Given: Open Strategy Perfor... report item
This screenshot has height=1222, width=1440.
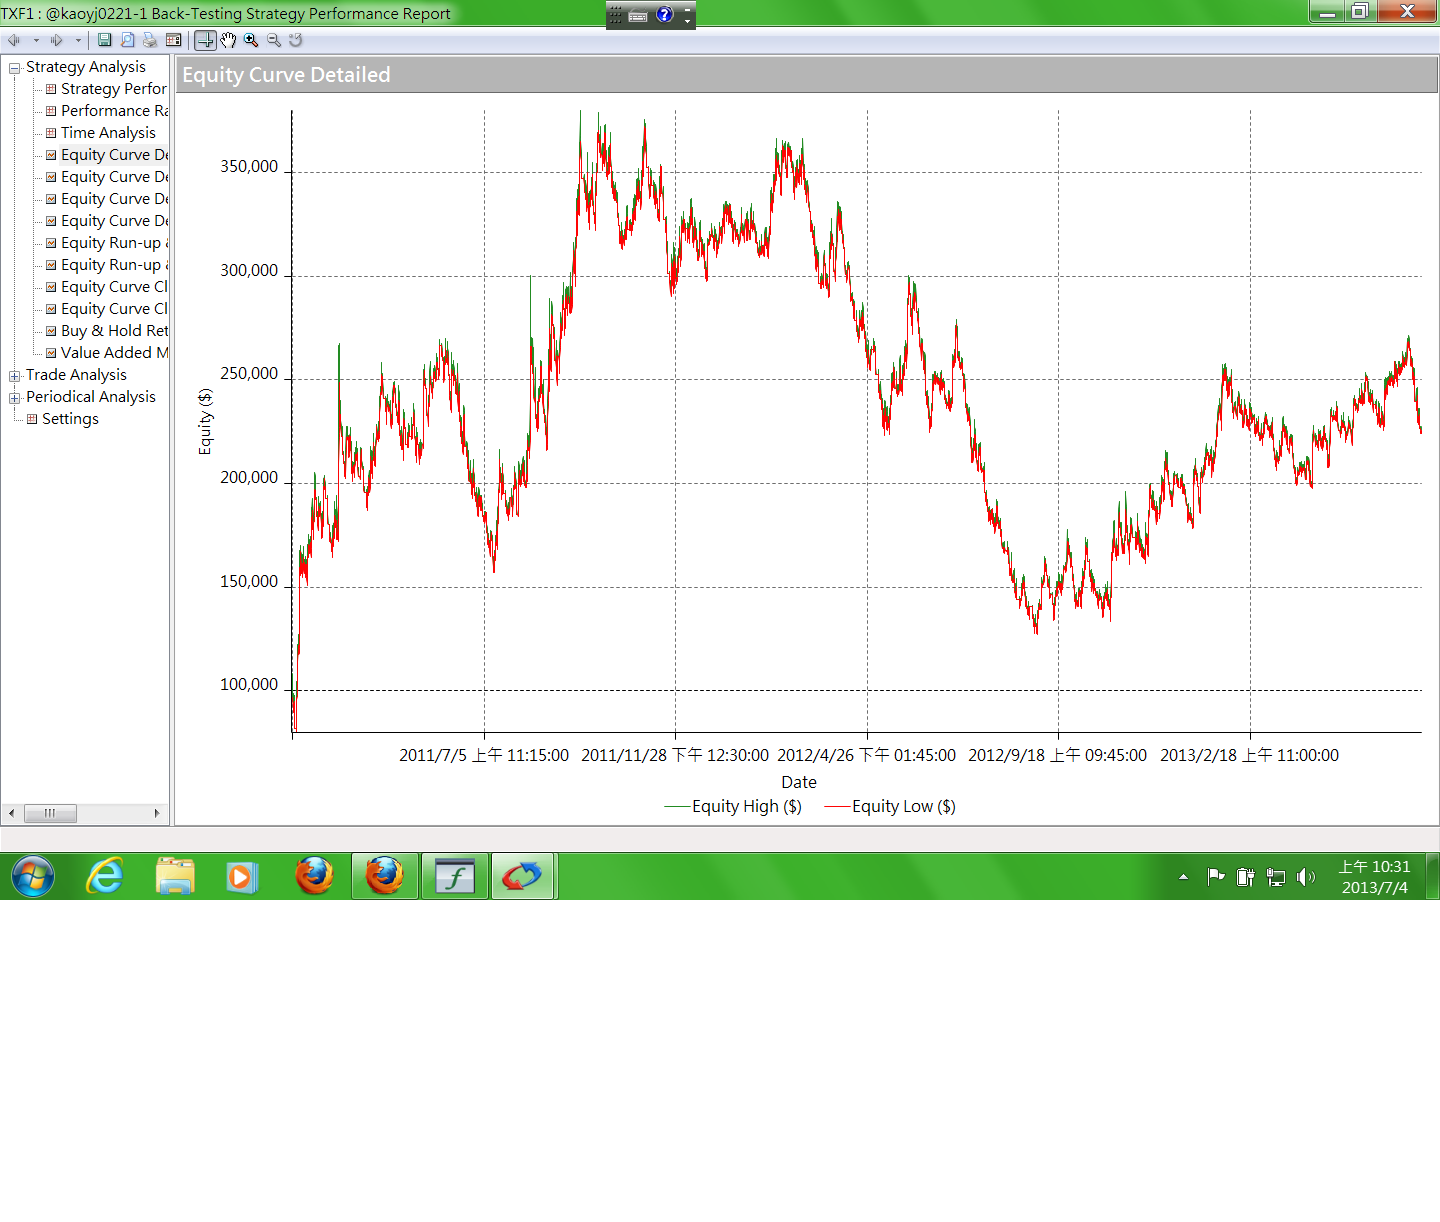Looking at the screenshot, I should [113, 89].
